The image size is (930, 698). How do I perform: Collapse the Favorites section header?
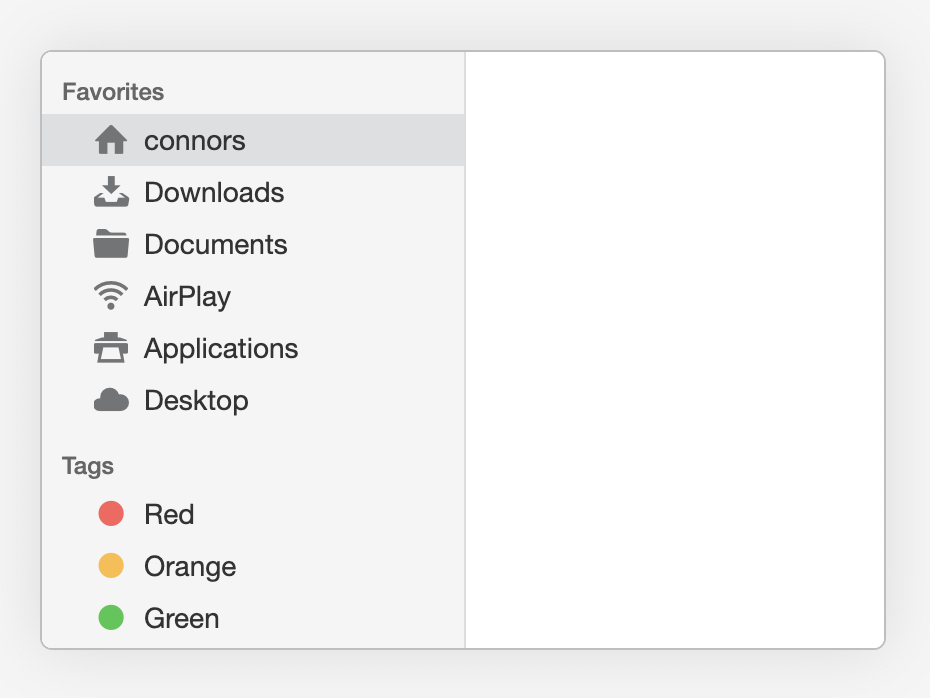pyautogui.click(x=113, y=92)
